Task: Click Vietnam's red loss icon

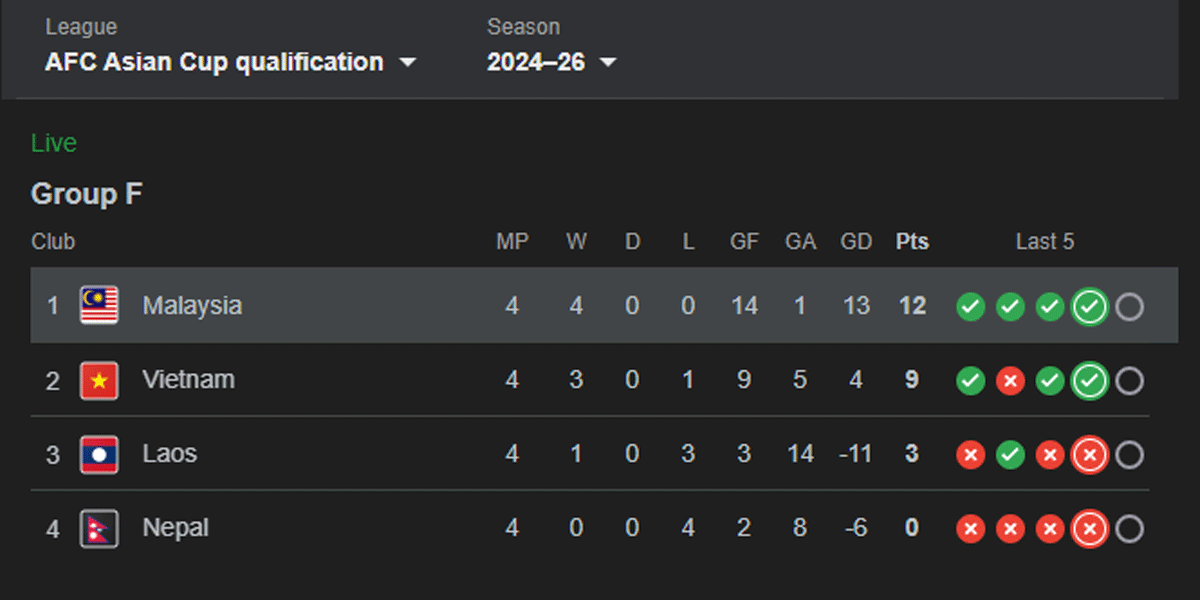Action: pyautogui.click(x=1010, y=381)
